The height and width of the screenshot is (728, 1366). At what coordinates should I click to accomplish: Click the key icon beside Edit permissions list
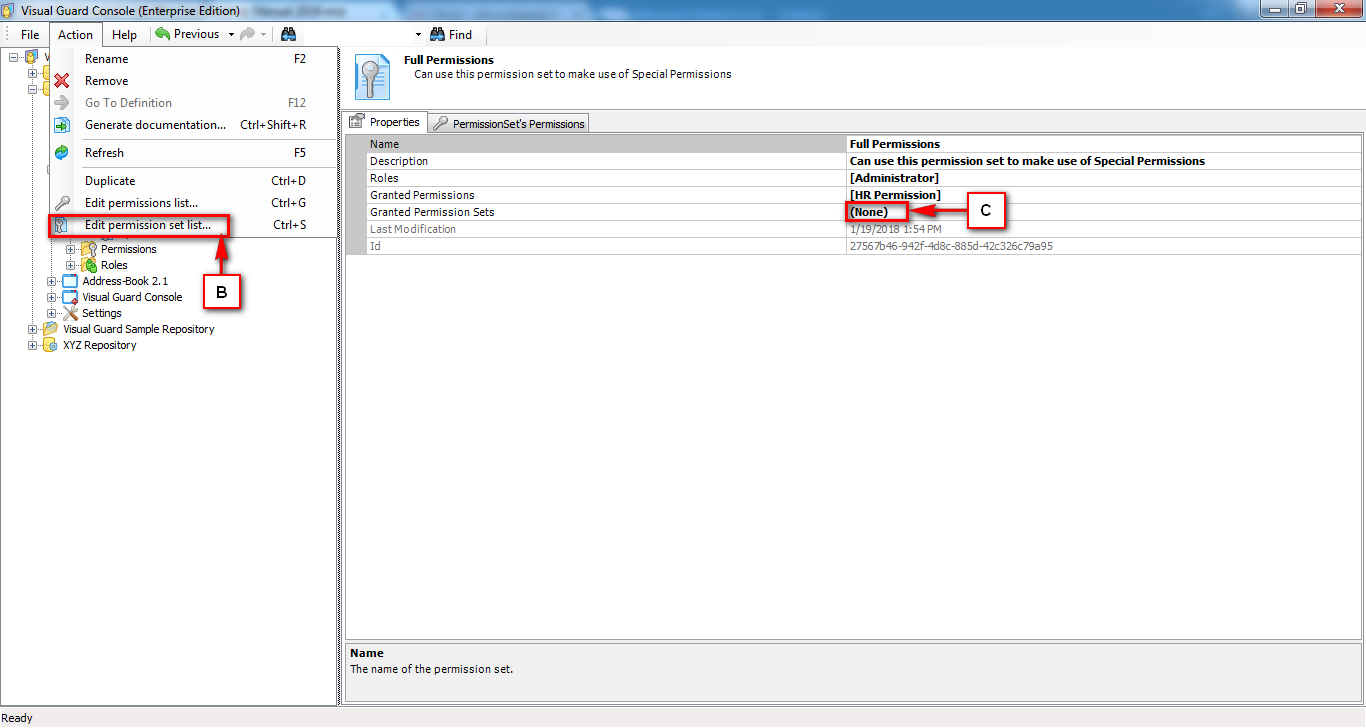(62, 203)
